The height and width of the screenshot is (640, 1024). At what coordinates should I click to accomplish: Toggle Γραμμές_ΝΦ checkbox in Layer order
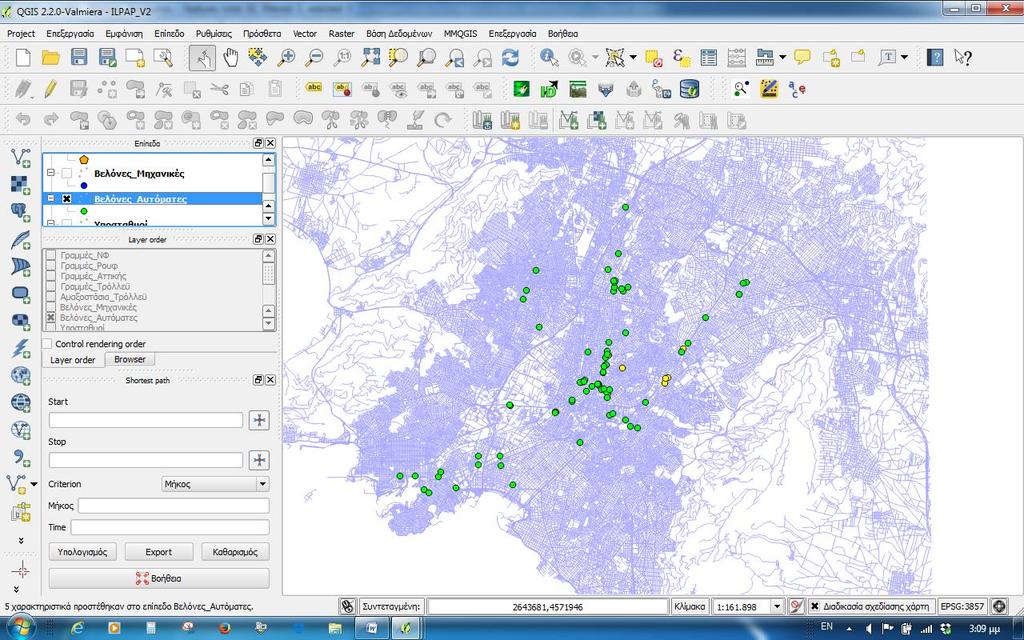tap(51, 255)
